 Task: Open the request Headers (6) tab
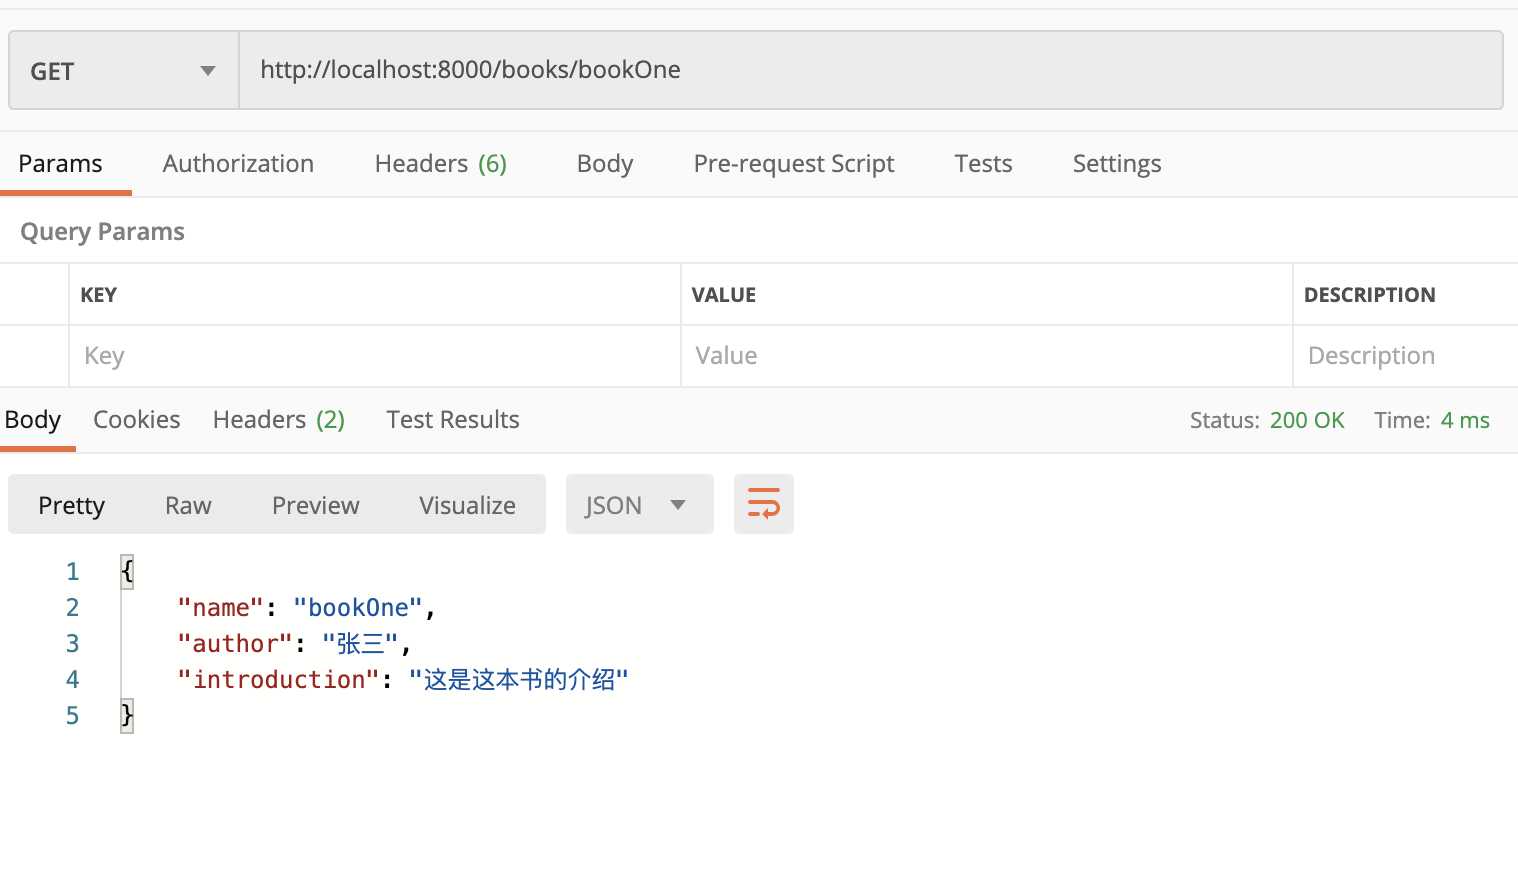[441, 163]
